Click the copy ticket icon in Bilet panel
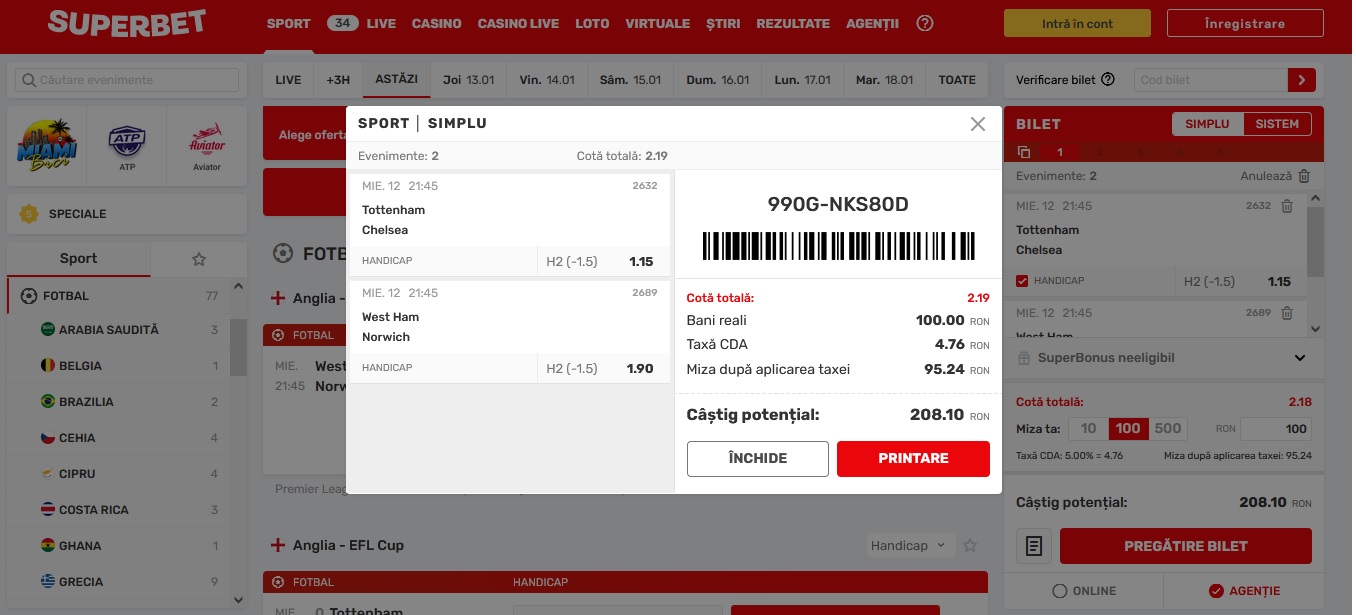Image resolution: width=1356 pixels, height=615 pixels. point(1024,152)
